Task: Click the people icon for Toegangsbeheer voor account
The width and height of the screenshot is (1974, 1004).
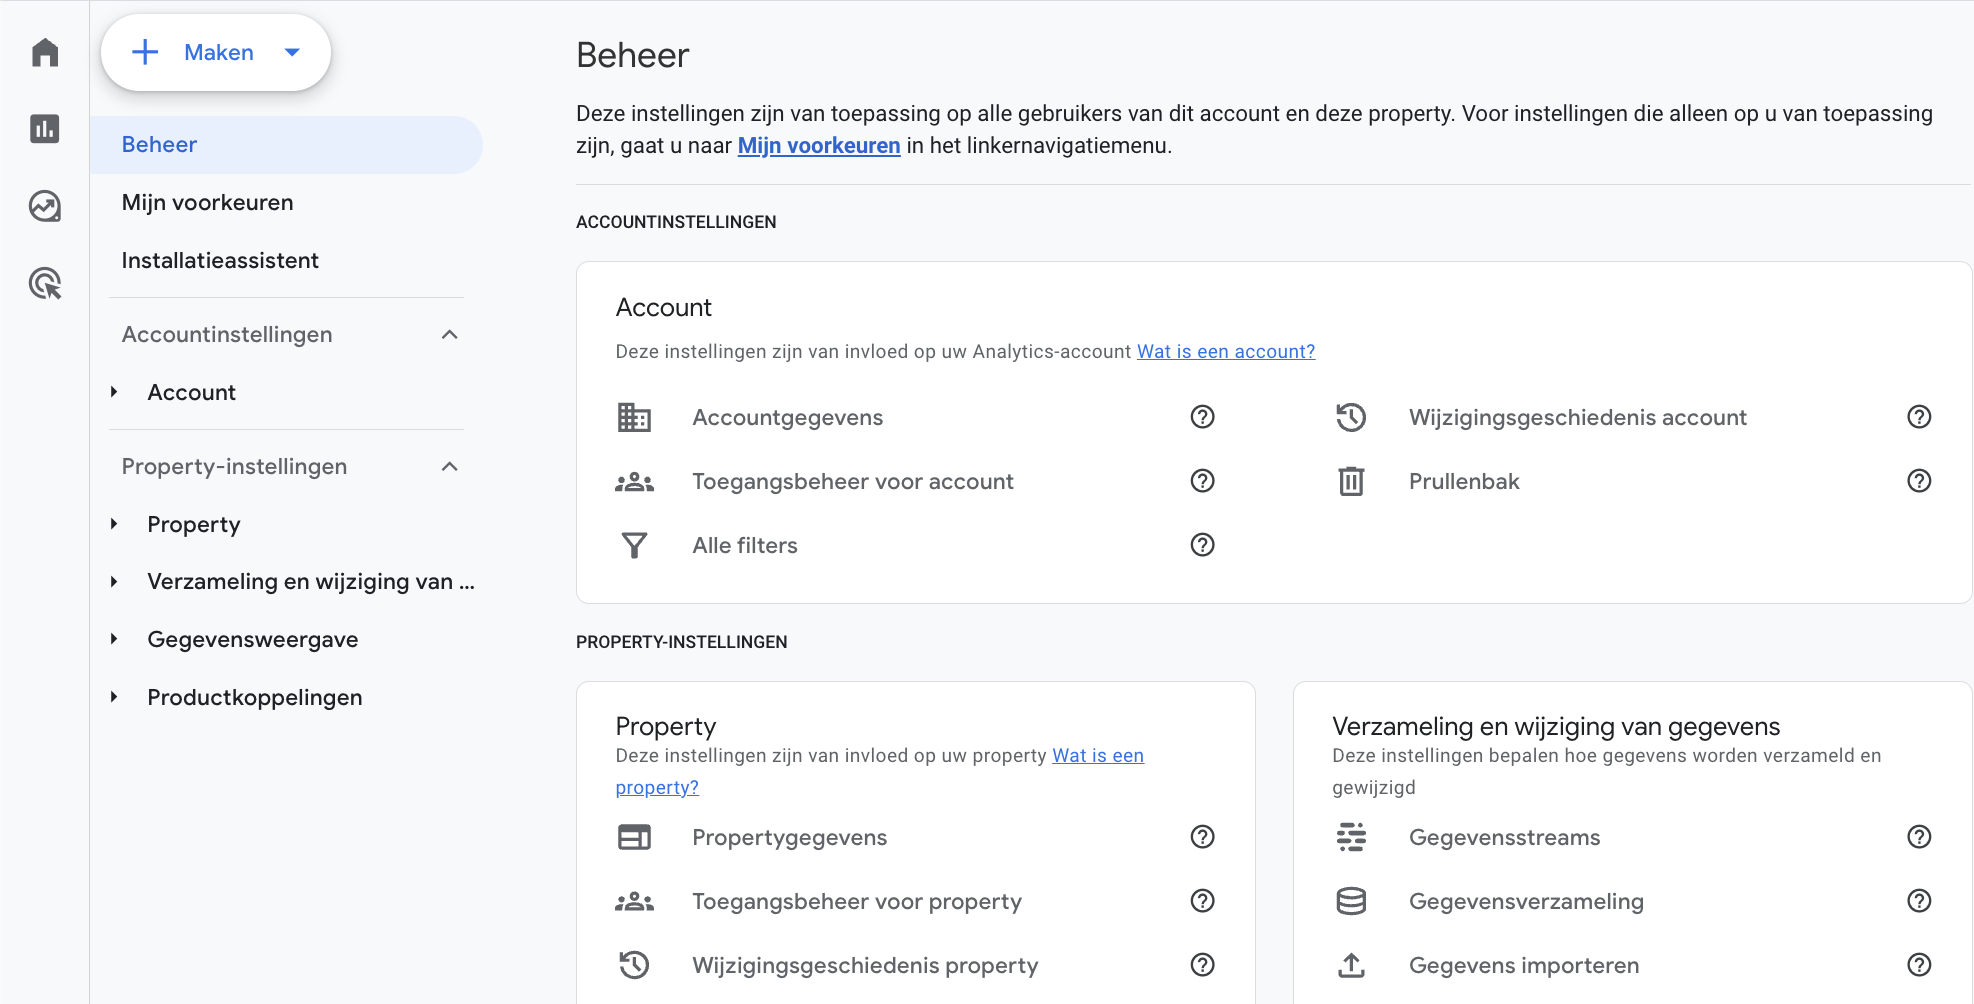Action: 634,482
